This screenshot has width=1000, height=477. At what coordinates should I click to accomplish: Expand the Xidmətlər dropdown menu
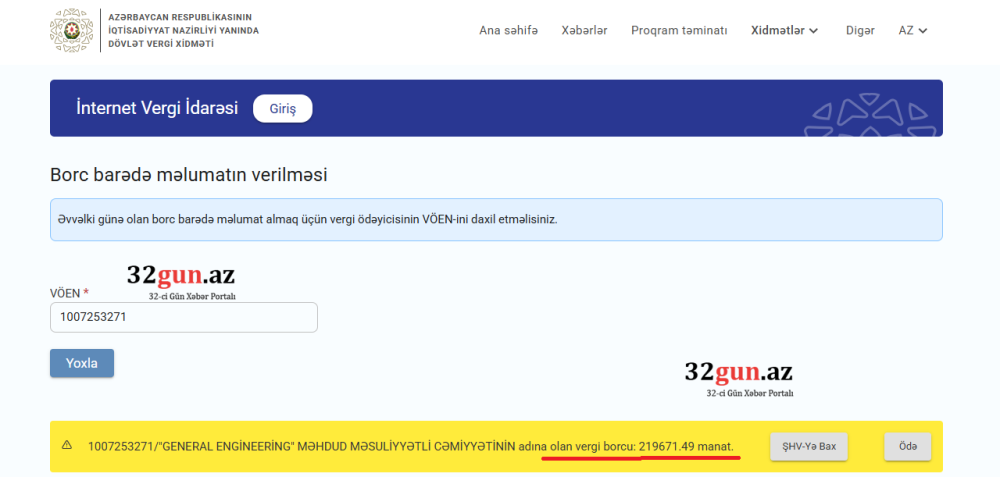(x=784, y=31)
